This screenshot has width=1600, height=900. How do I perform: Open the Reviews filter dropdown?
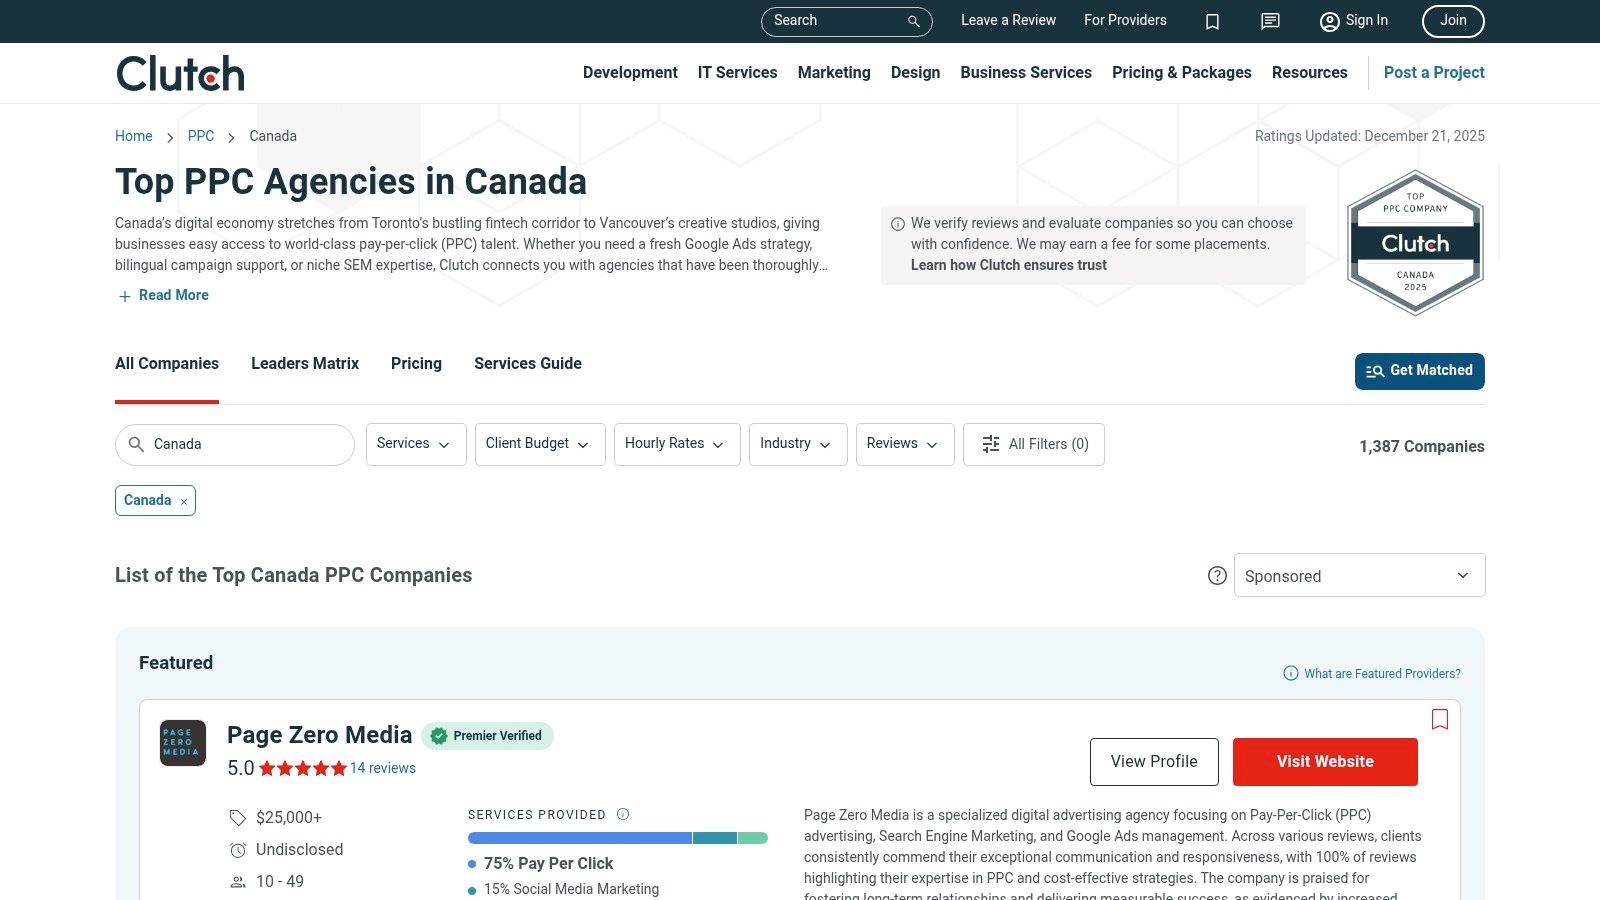(903, 444)
